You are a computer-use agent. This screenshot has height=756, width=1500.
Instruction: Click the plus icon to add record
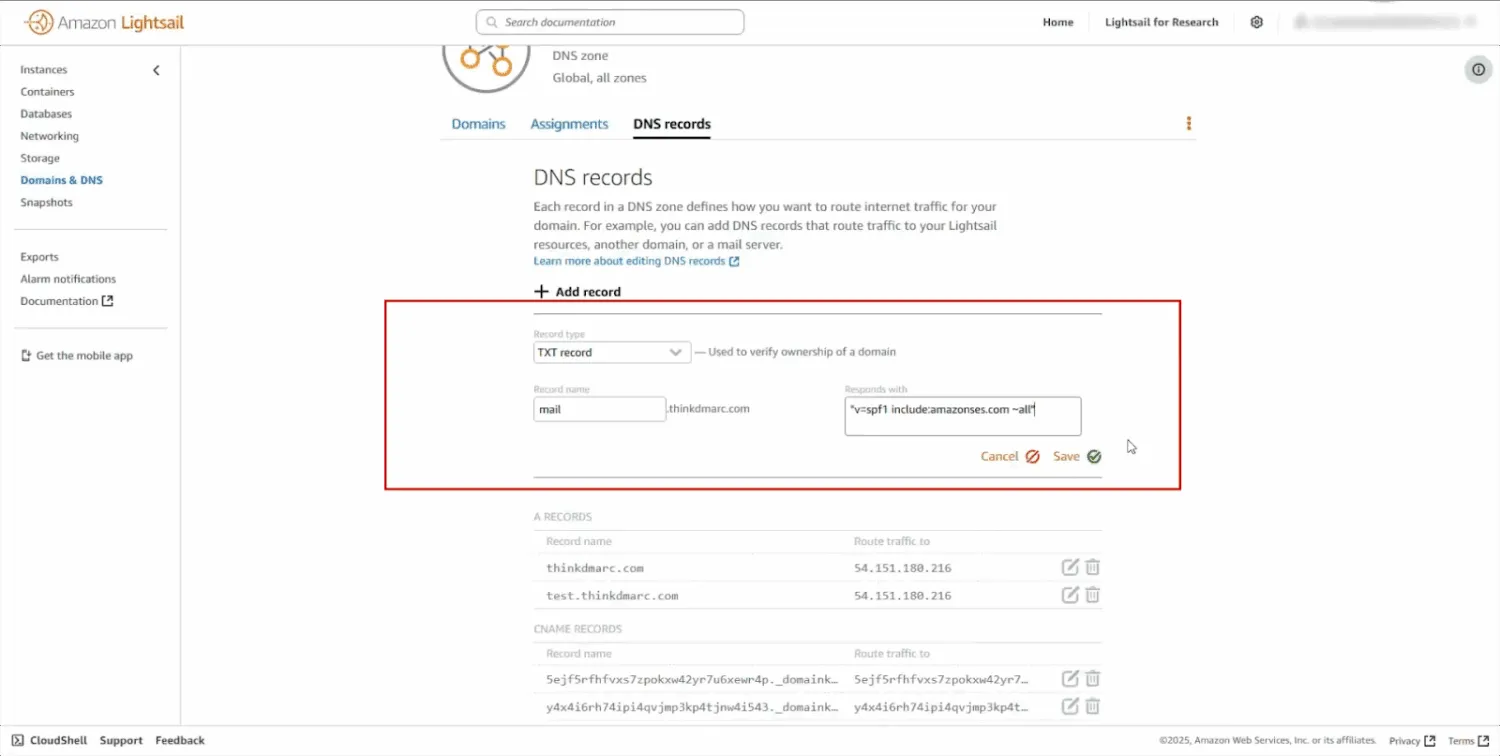[541, 291]
